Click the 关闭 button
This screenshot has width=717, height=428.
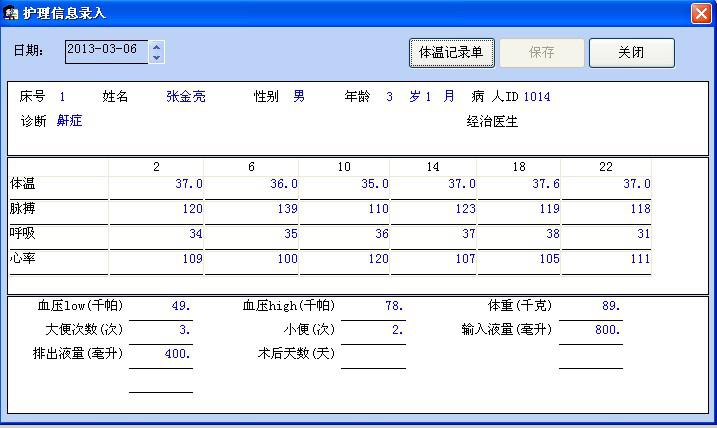point(631,53)
